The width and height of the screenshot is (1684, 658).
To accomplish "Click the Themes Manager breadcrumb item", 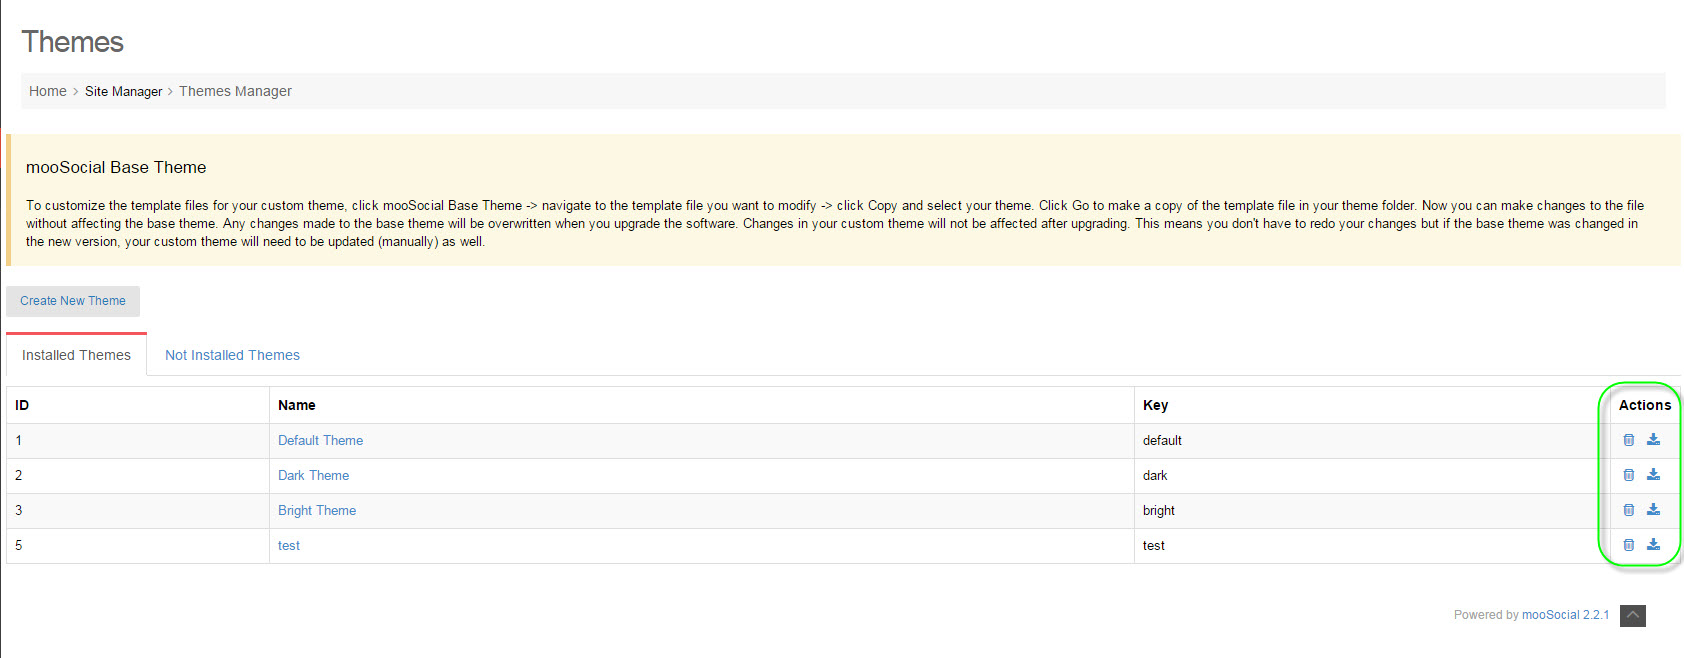I will tap(235, 91).
